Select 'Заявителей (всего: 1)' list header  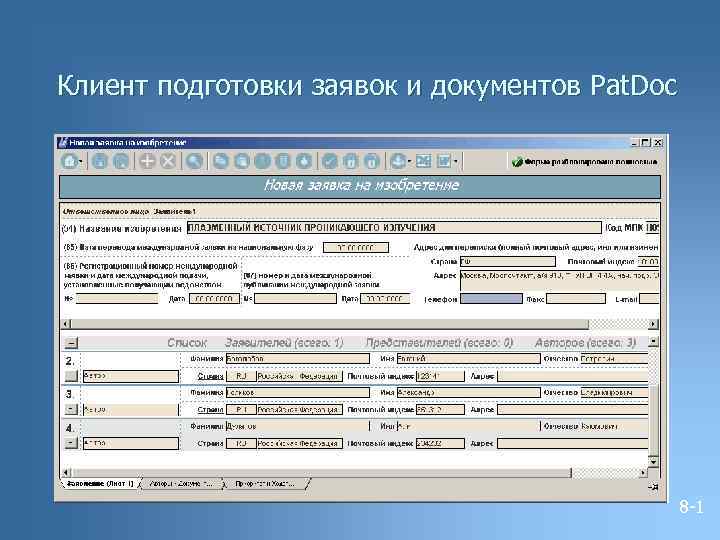coord(284,343)
